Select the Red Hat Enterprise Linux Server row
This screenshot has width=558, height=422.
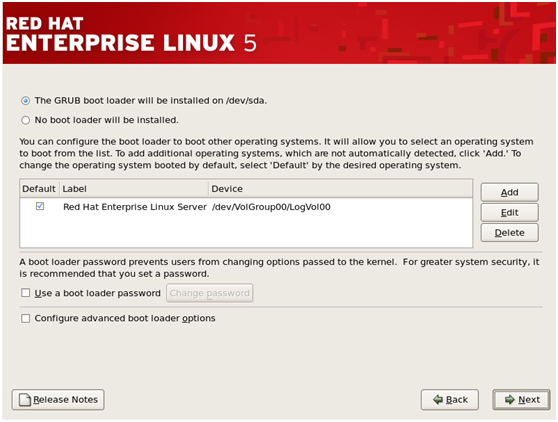pos(246,207)
